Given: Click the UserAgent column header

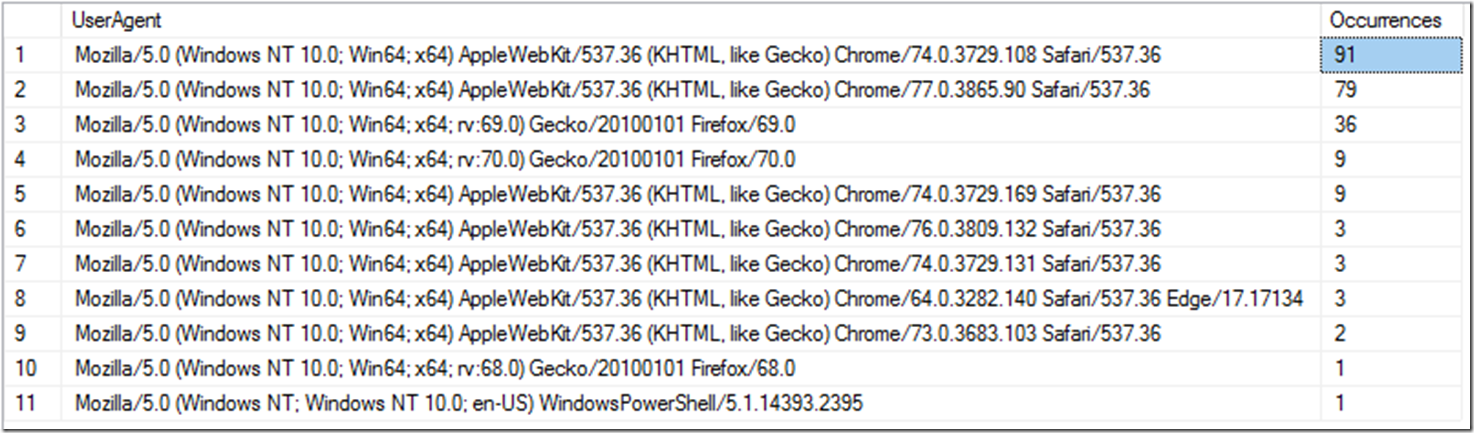Looking at the screenshot, I should coord(117,20).
